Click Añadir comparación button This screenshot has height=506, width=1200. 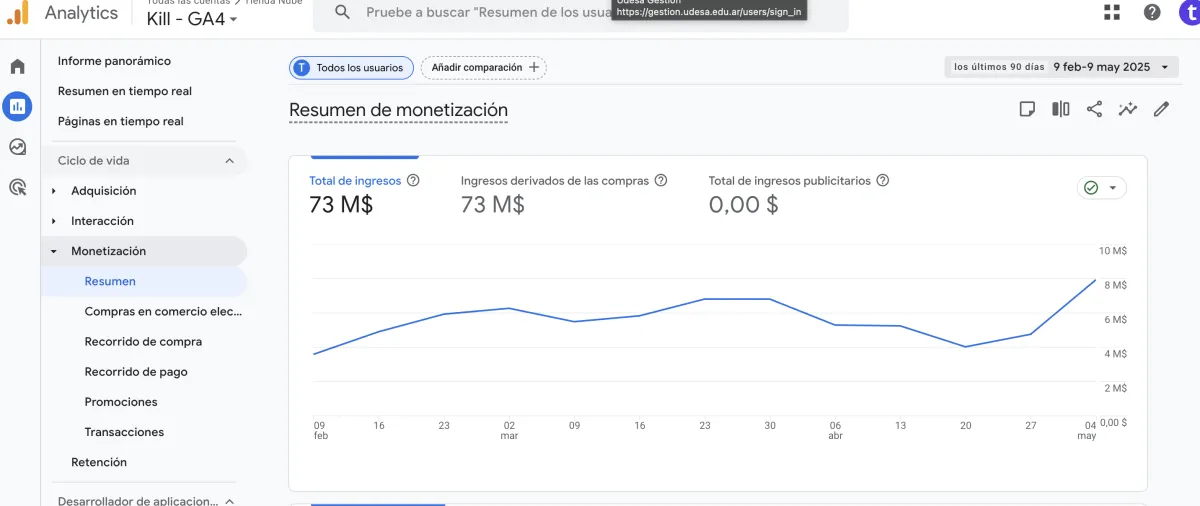[484, 68]
